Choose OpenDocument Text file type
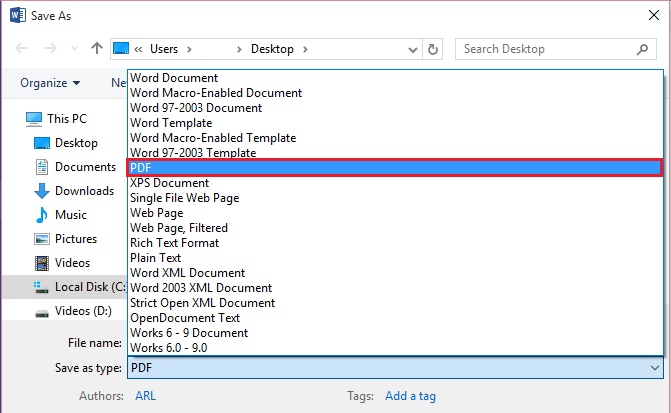 click(395, 318)
